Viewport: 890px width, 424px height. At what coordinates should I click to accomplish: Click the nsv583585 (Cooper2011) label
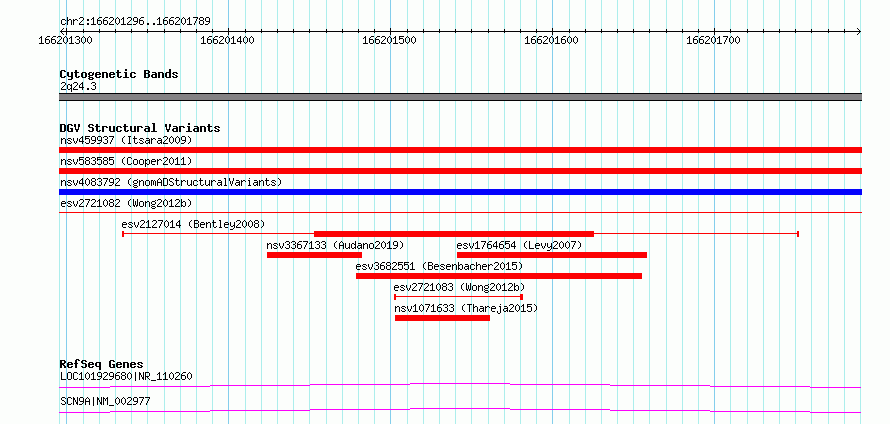click(126, 161)
